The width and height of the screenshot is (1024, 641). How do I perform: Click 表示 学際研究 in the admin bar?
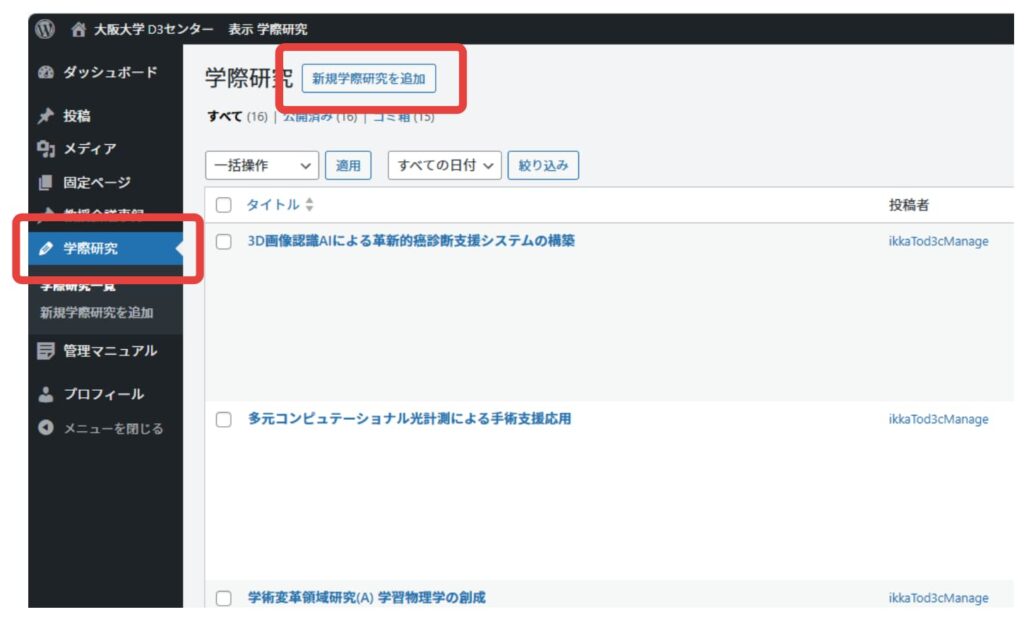pos(268,29)
